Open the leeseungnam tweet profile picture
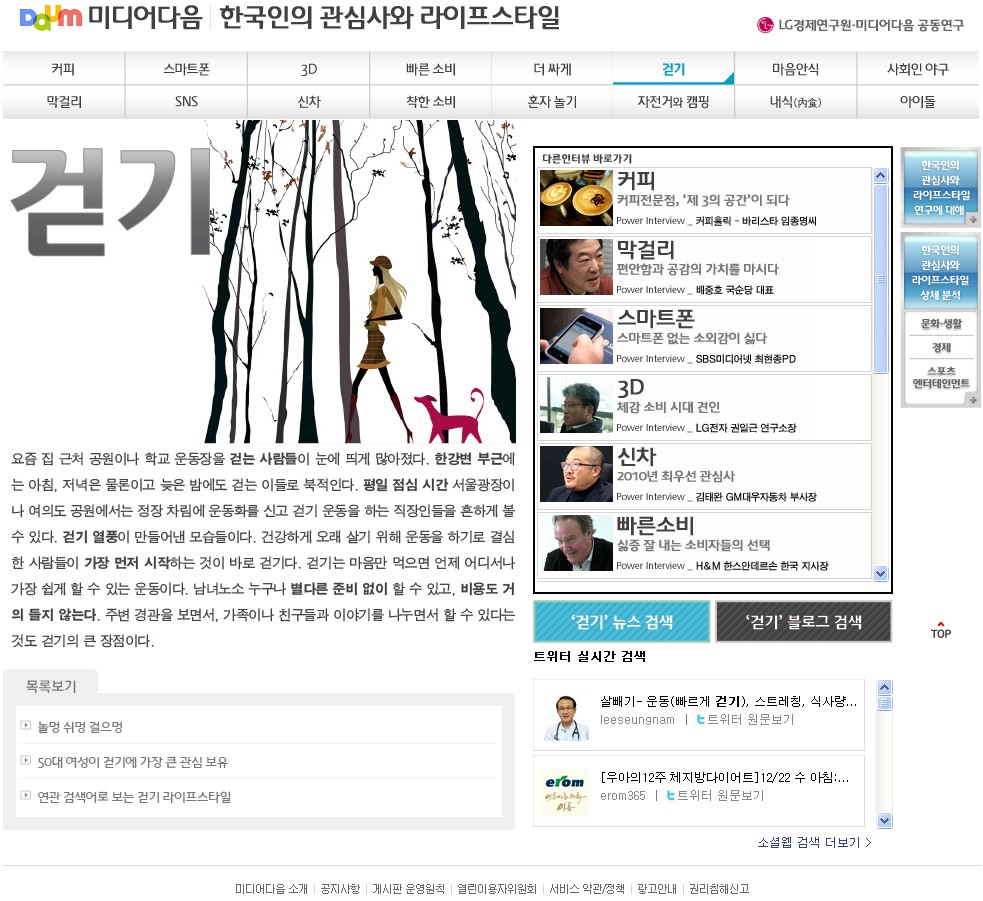 point(565,717)
